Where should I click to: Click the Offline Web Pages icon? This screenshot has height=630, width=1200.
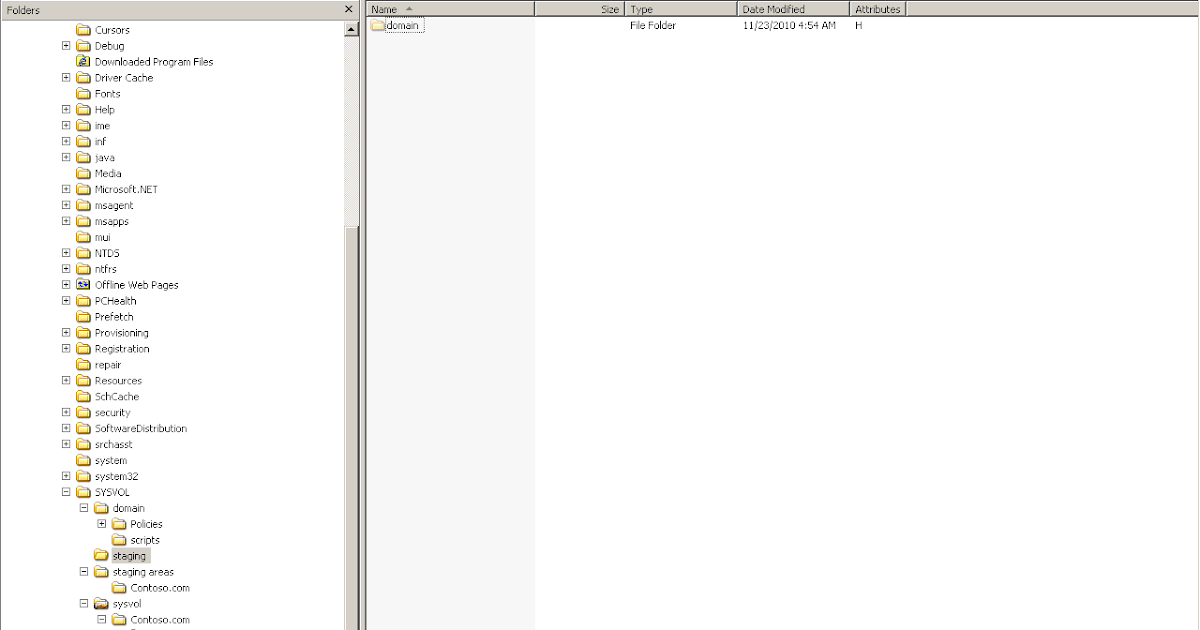click(x=82, y=284)
